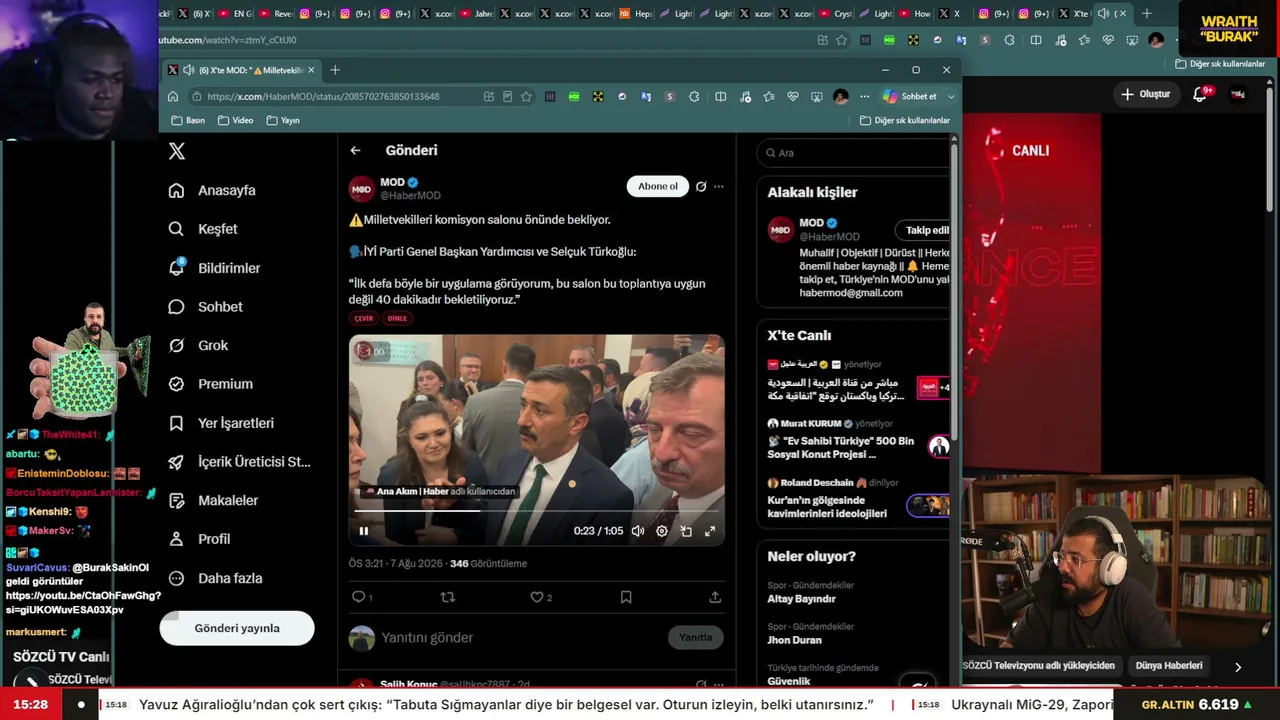The image size is (1280, 720).
Task: Repost the tweet with retweet icon
Action: point(448,597)
